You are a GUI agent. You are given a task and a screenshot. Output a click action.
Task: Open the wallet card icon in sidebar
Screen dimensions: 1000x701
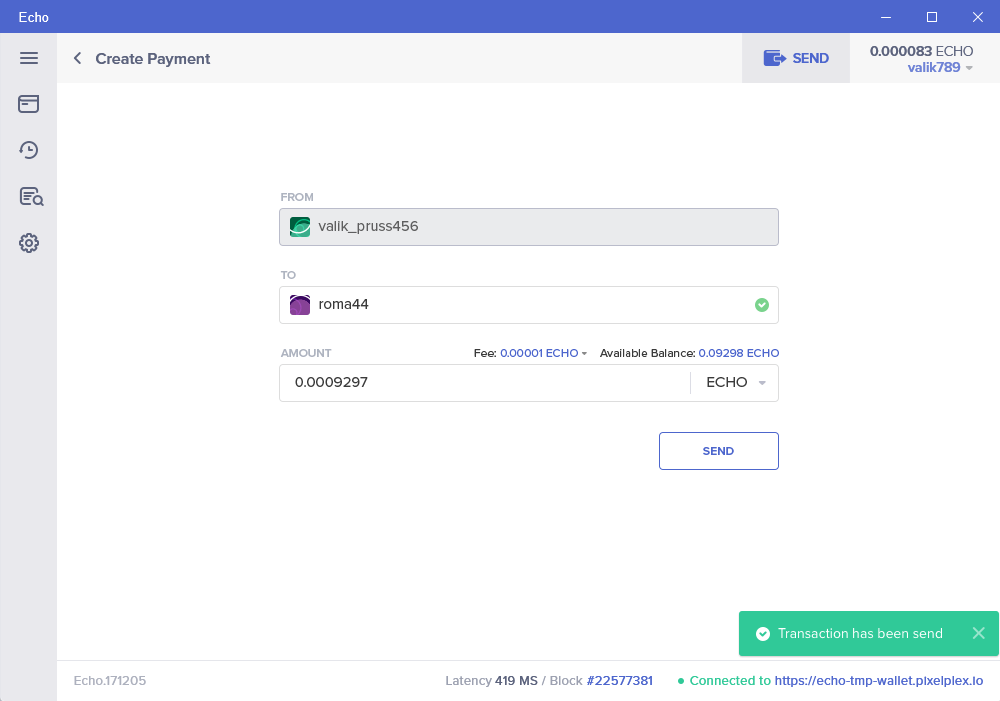coord(29,104)
